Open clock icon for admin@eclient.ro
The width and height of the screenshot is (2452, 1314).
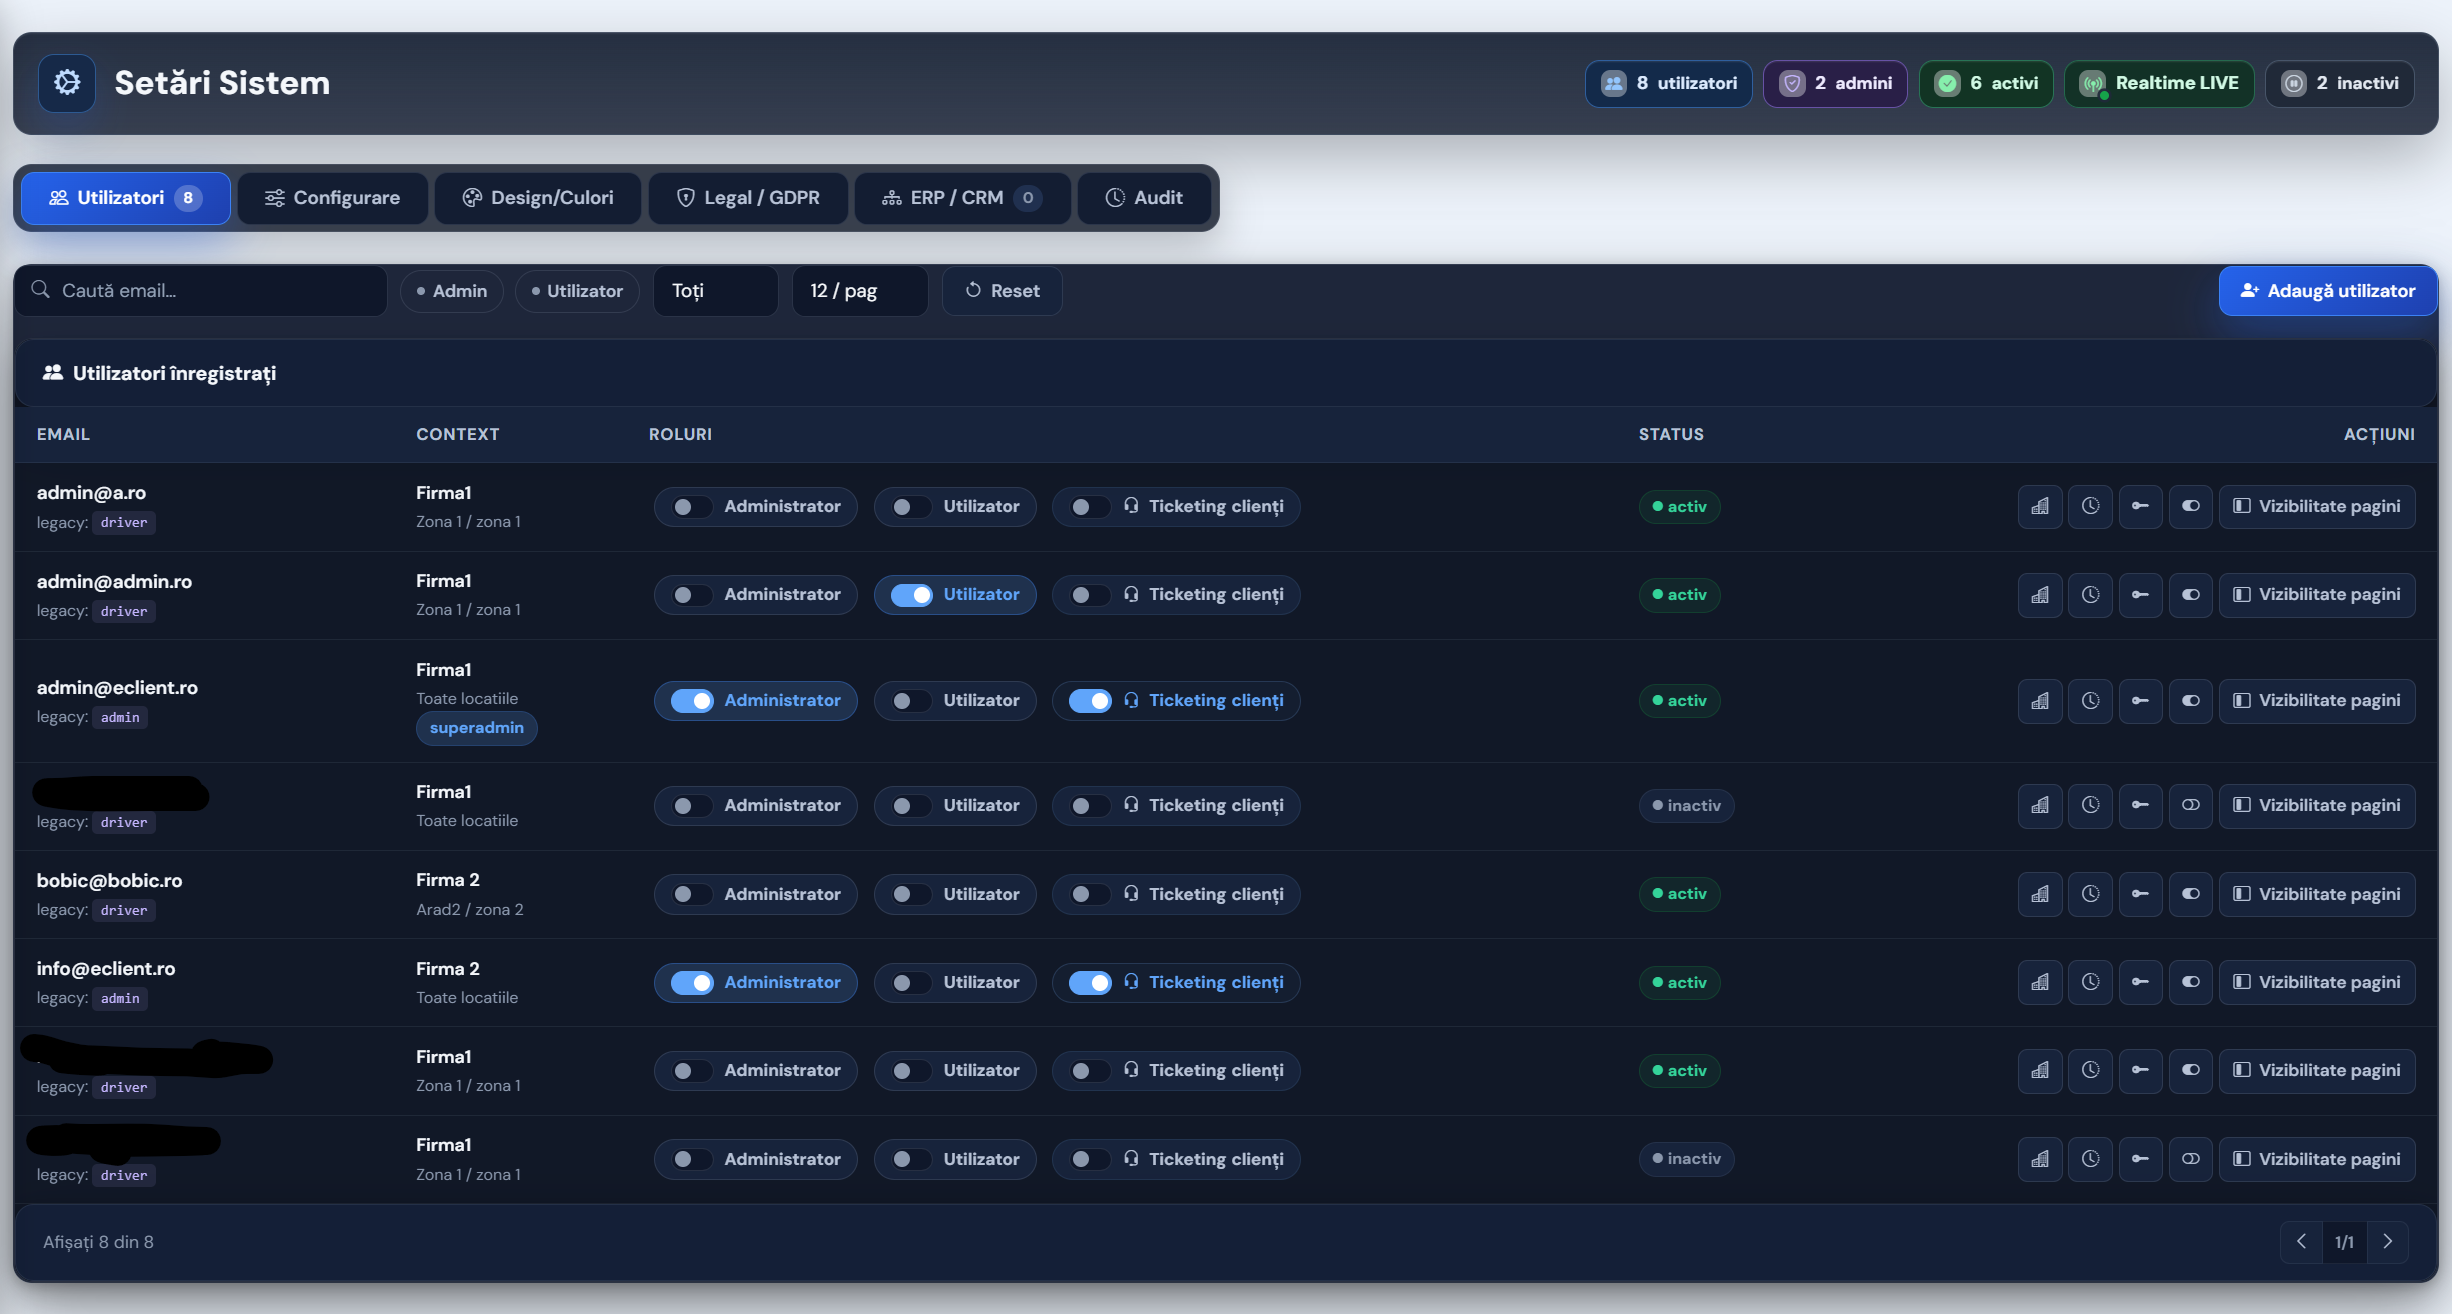2090,701
